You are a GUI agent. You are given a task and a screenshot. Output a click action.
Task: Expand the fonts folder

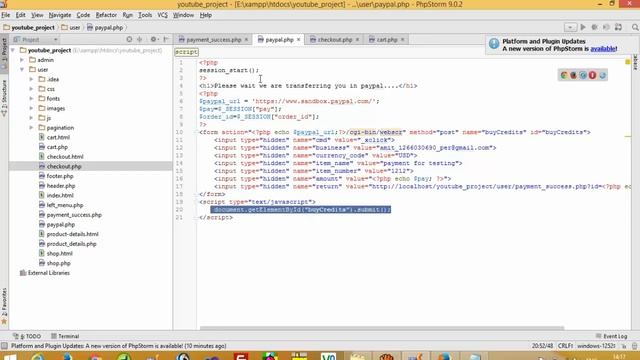coord(31,99)
